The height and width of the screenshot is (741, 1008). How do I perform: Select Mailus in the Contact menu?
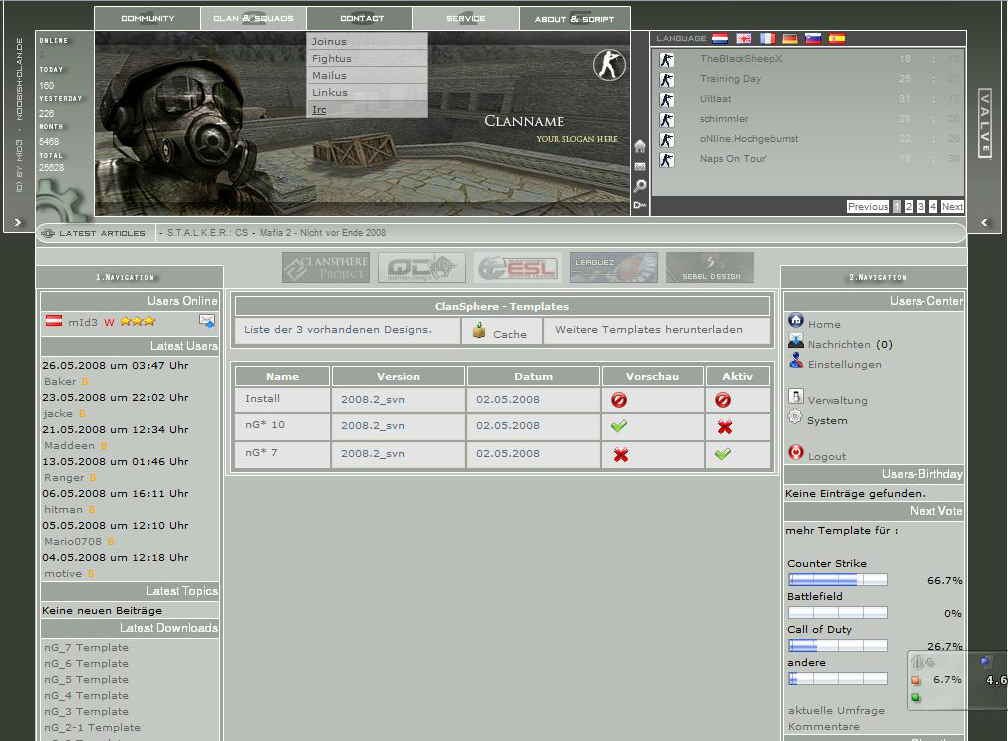pos(367,75)
